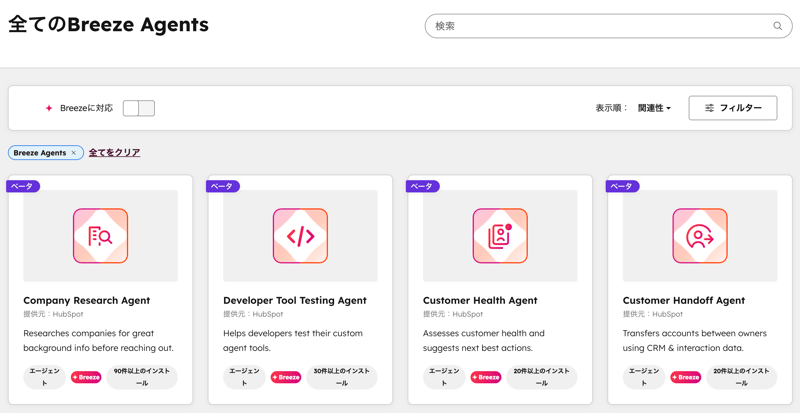Click inside the 検索 search field
This screenshot has width=800, height=413.
tap(600, 26)
